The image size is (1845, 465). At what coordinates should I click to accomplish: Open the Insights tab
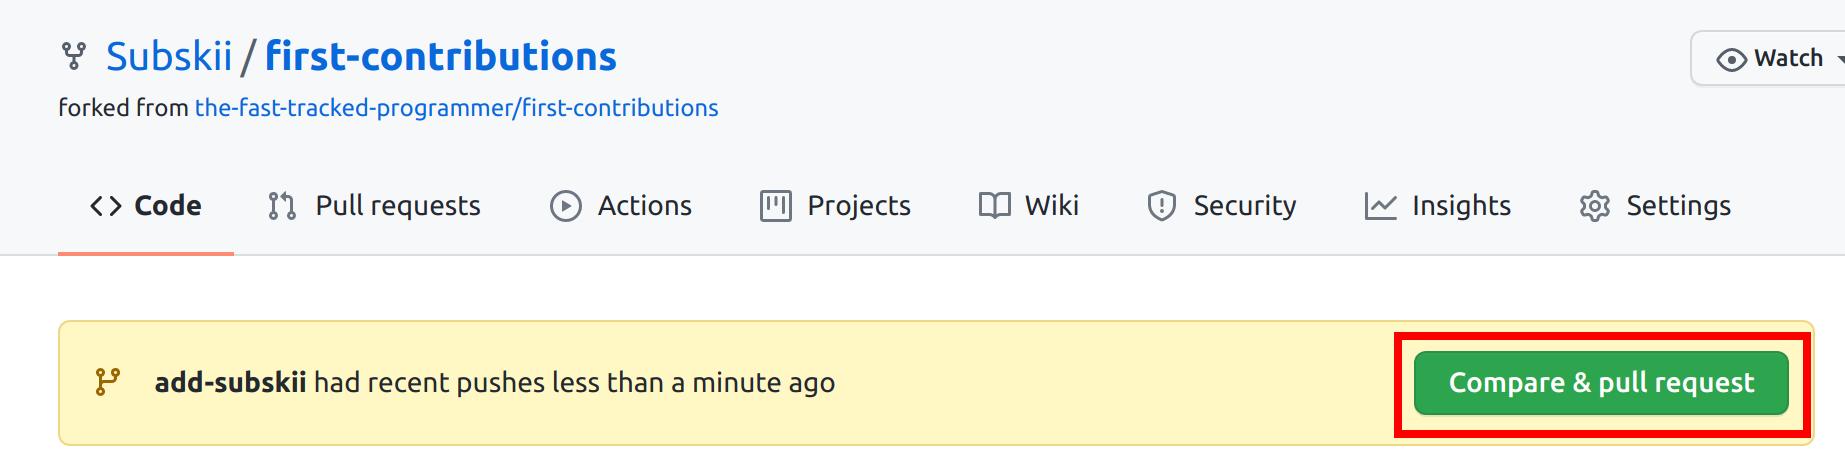click(1461, 206)
